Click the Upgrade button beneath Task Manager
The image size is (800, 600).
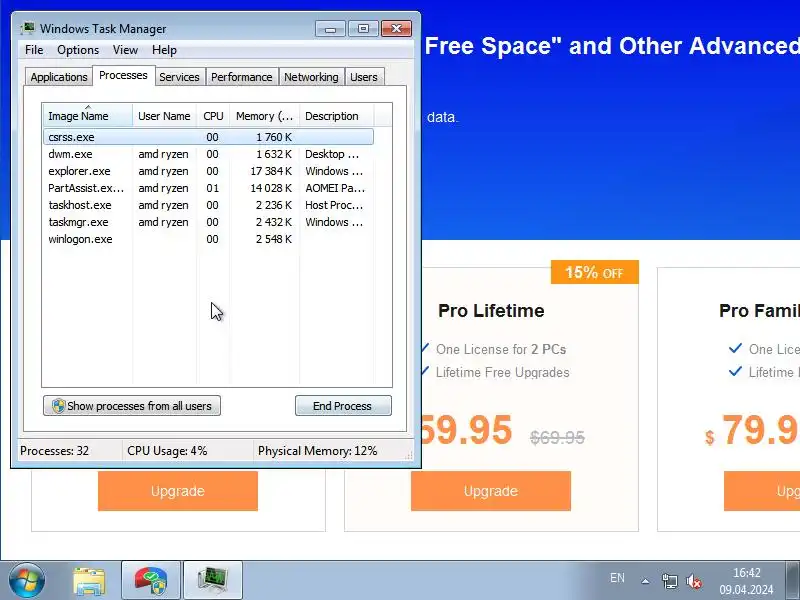pyautogui.click(x=178, y=491)
